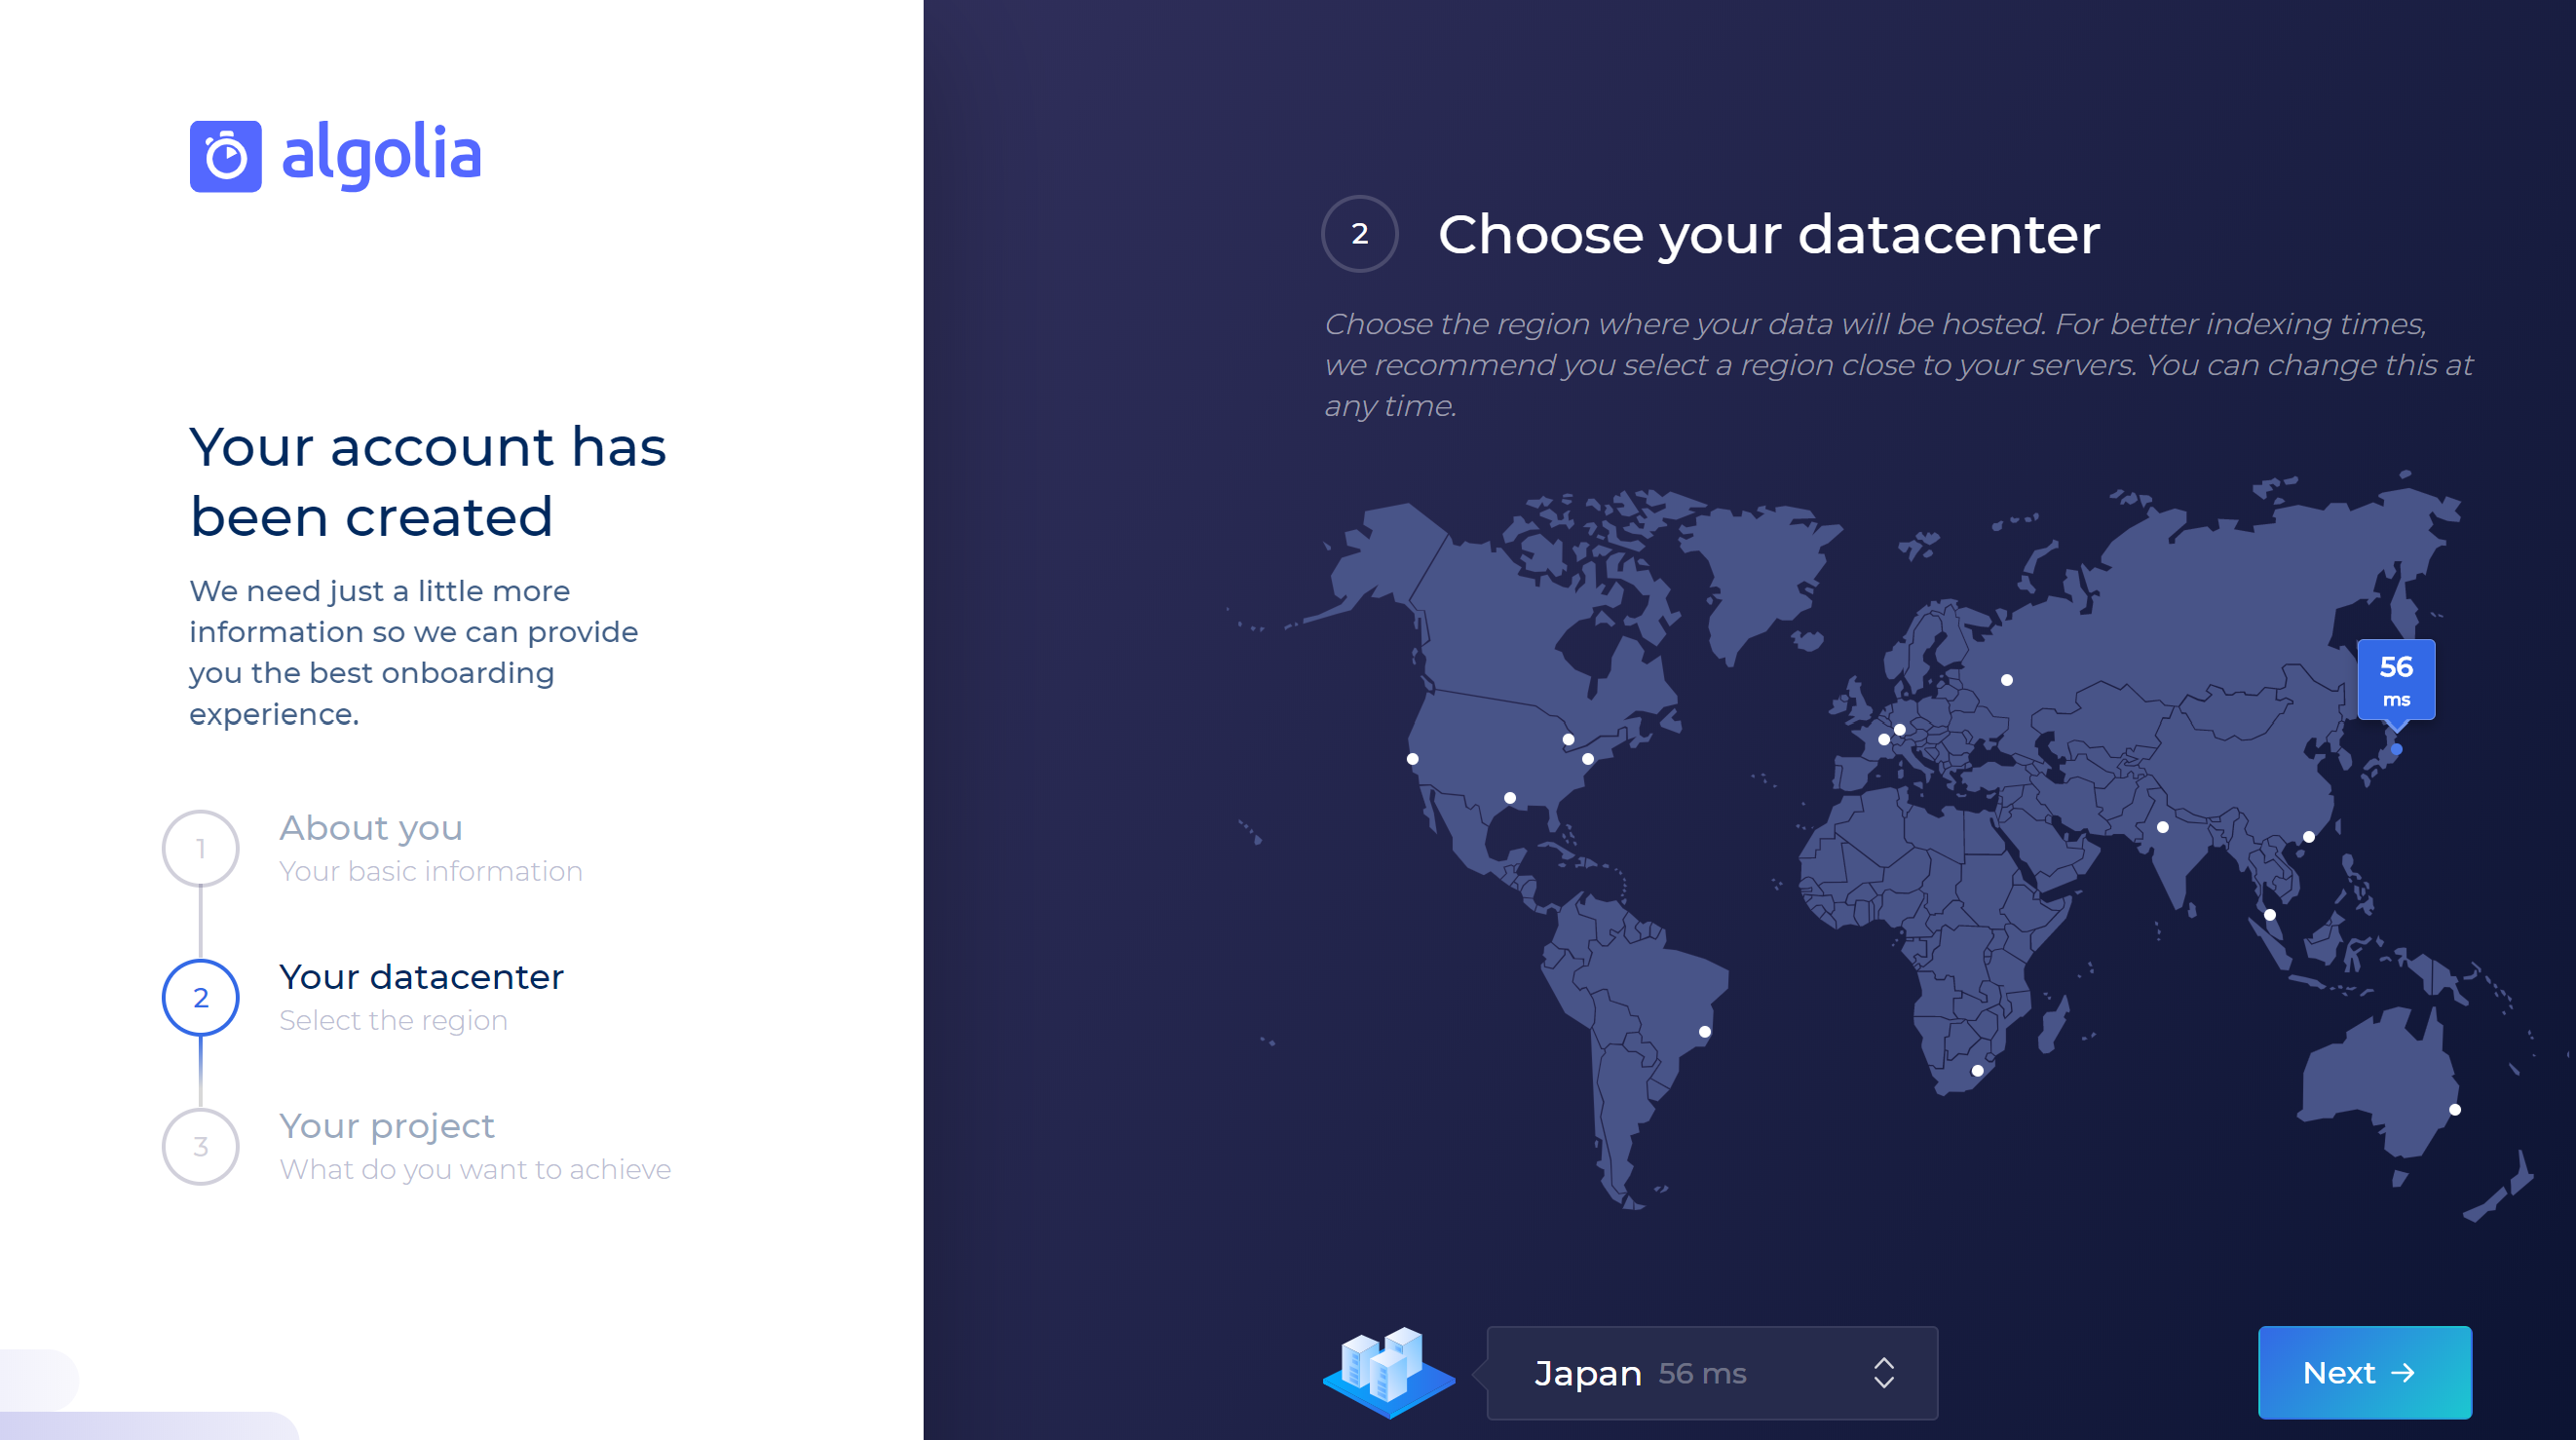Select the Hong Kong datacenter dot
The image size is (2576, 1440).
tap(2309, 837)
